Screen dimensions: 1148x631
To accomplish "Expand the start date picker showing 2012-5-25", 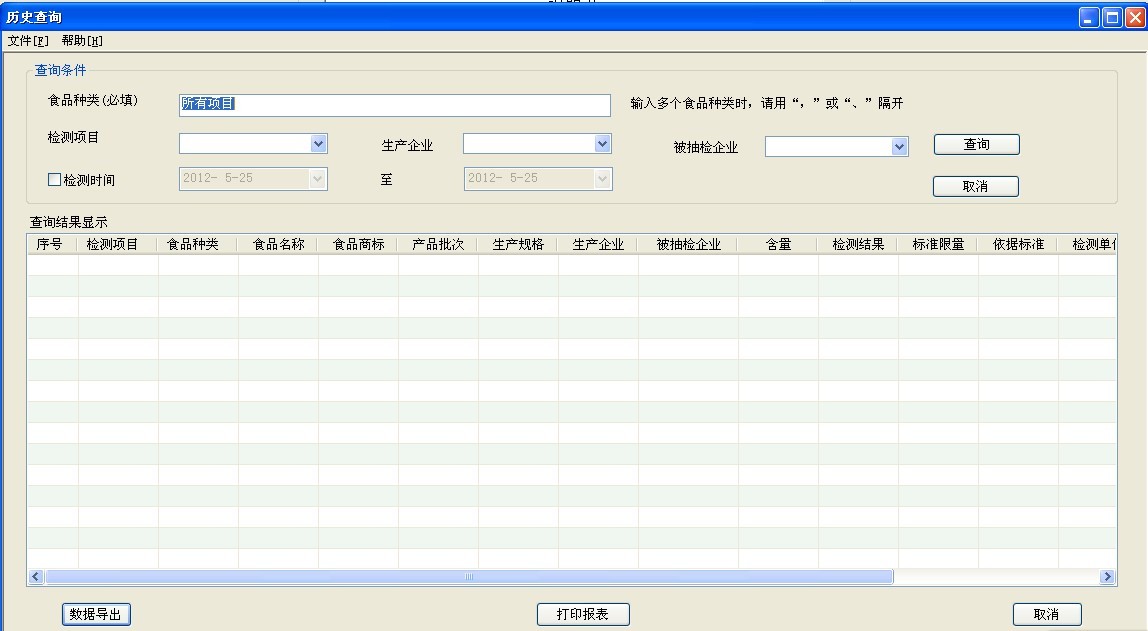I will 319,181.
